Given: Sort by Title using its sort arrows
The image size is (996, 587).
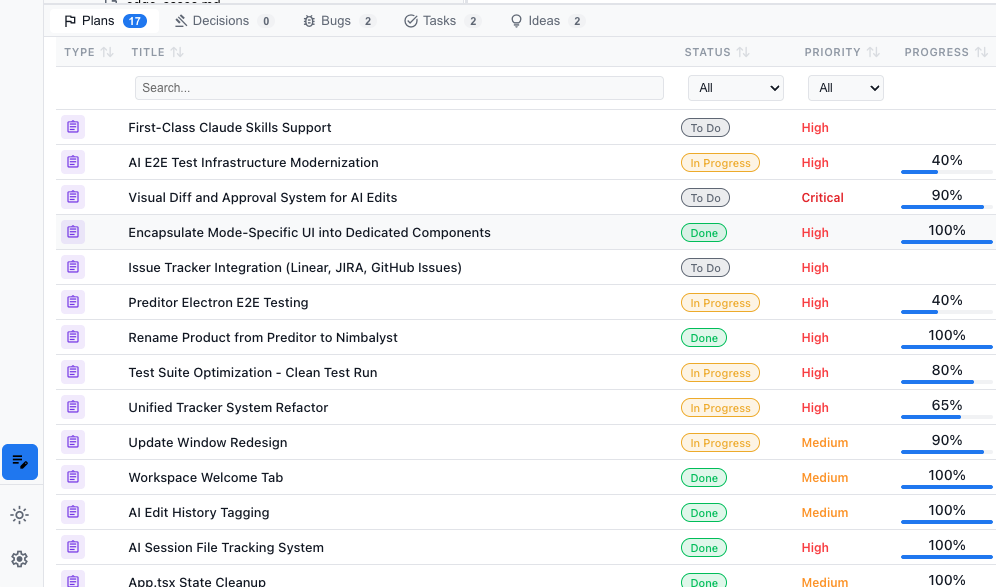Looking at the screenshot, I should pos(177,52).
